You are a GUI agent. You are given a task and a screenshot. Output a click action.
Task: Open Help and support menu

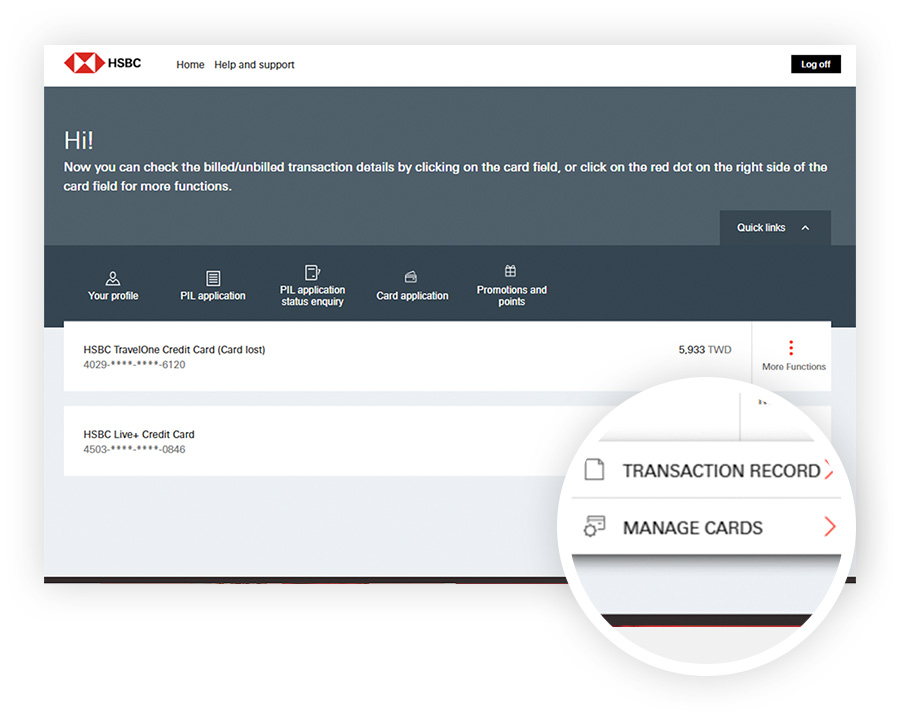coord(254,65)
